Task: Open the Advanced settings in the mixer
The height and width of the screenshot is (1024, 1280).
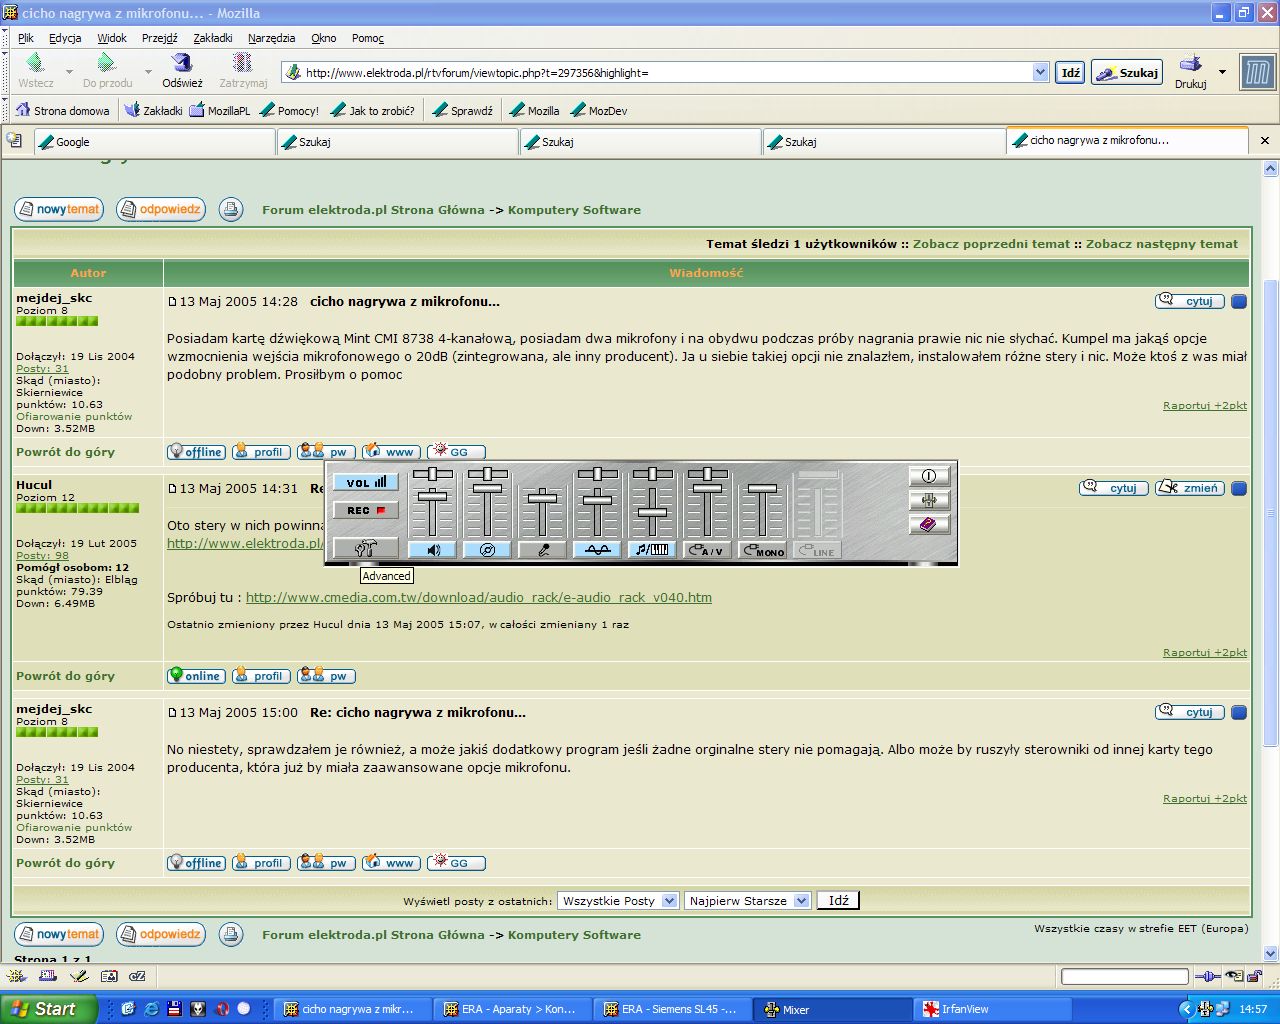Action: (365, 548)
